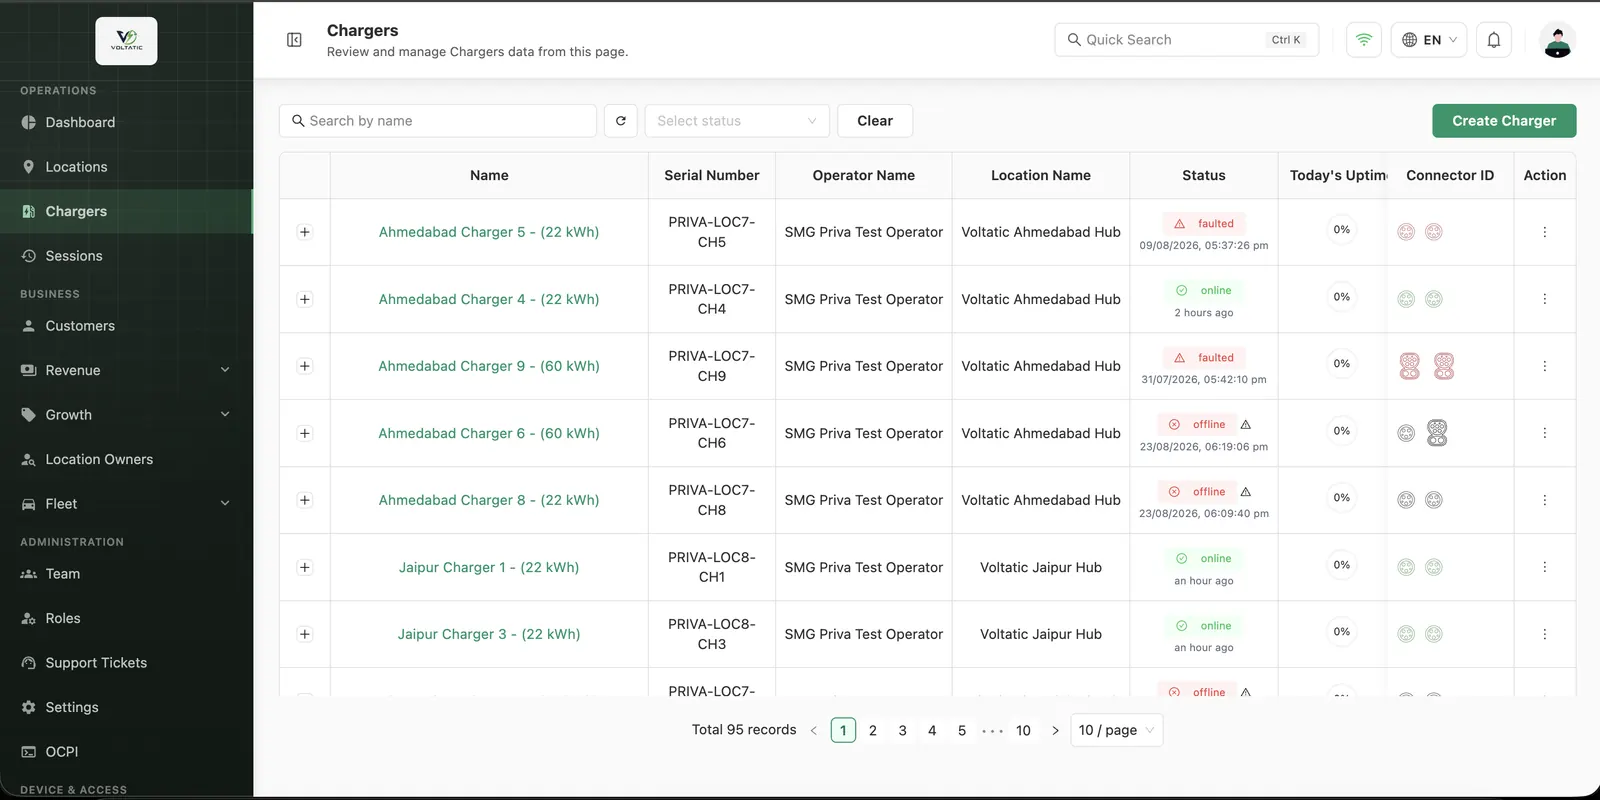Collapse sidebar using panel toggle icon

[x=294, y=40]
